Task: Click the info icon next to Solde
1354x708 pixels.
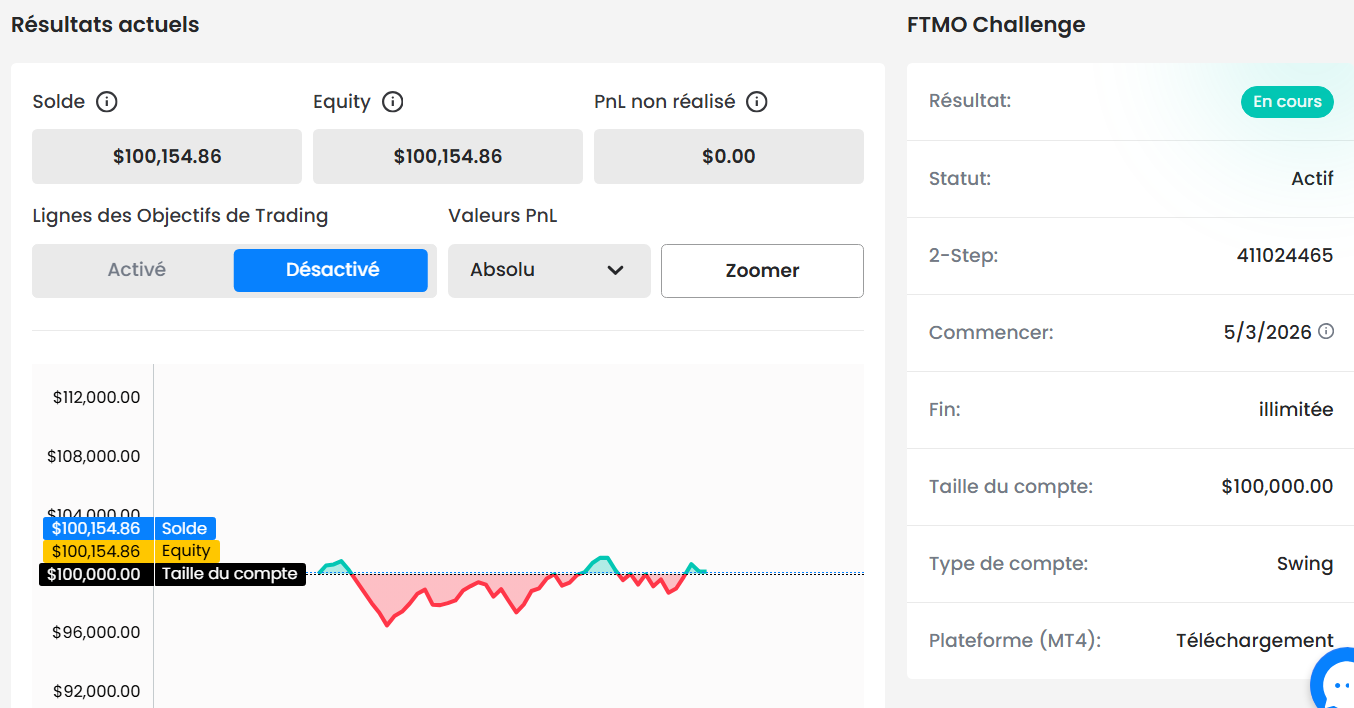Action: pyautogui.click(x=107, y=102)
